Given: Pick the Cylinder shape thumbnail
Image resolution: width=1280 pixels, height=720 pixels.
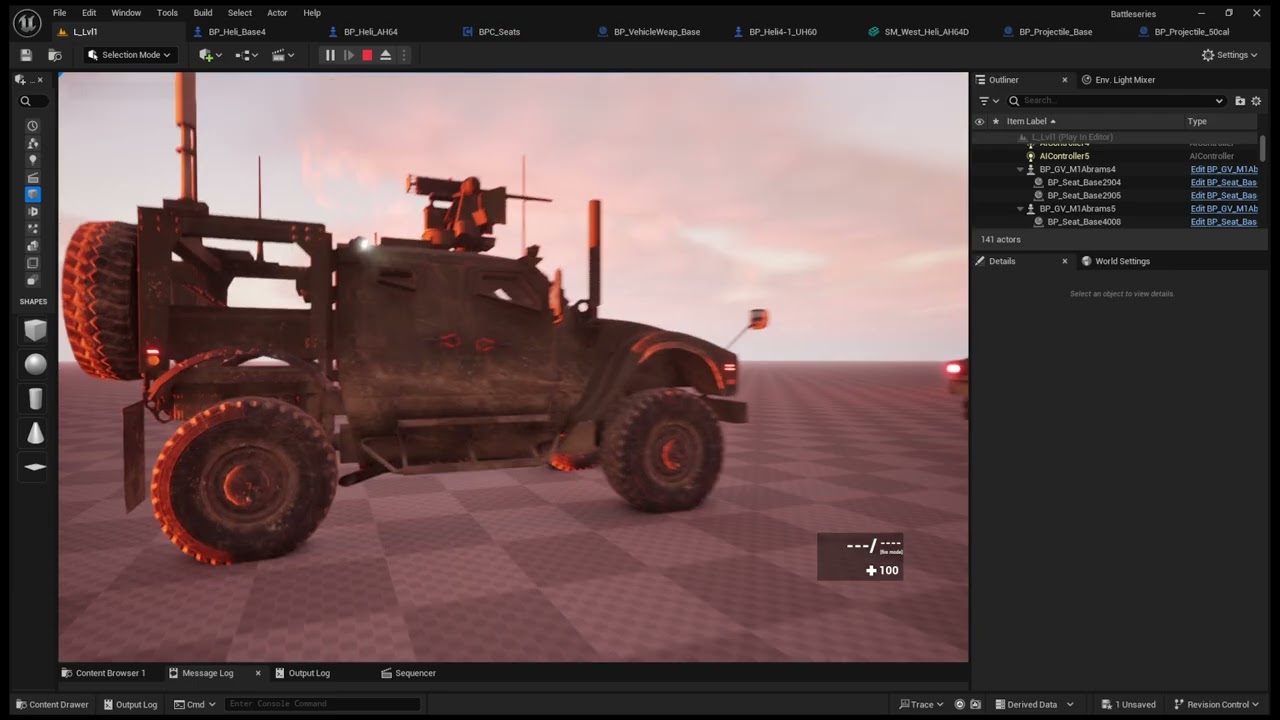Looking at the screenshot, I should coord(35,399).
